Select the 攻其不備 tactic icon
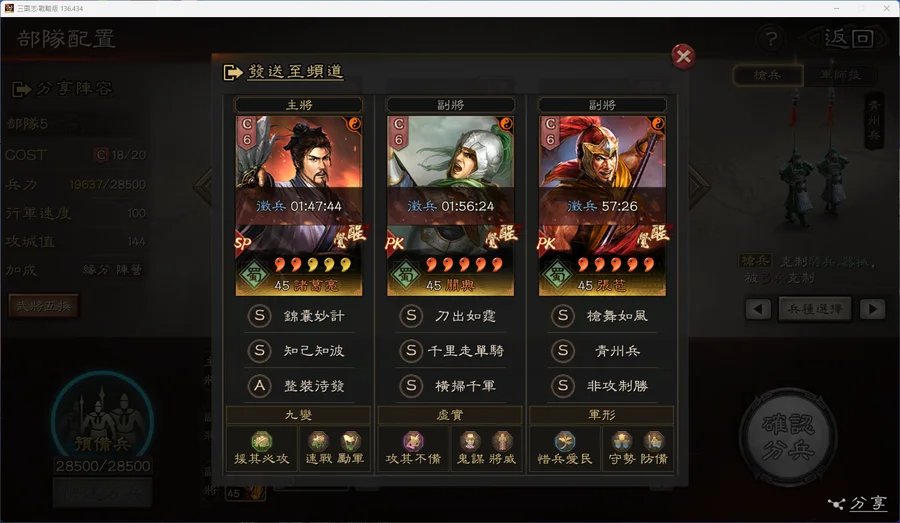900x523 pixels. click(x=413, y=441)
